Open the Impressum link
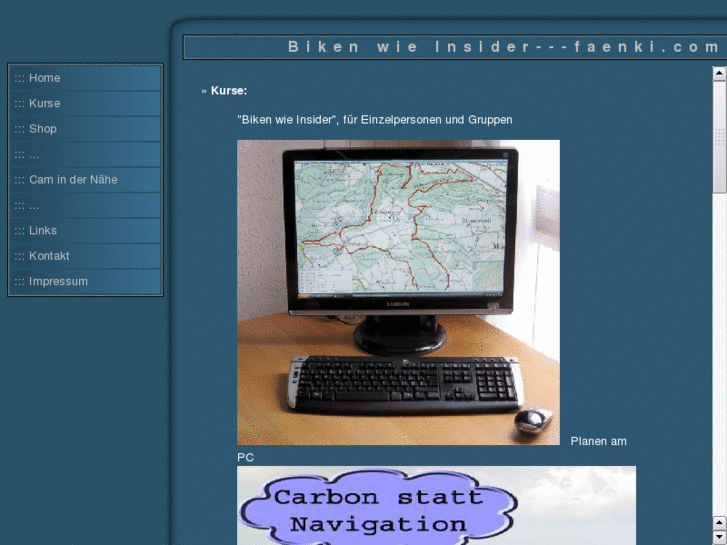The image size is (727, 545). [x=85, y=282]
